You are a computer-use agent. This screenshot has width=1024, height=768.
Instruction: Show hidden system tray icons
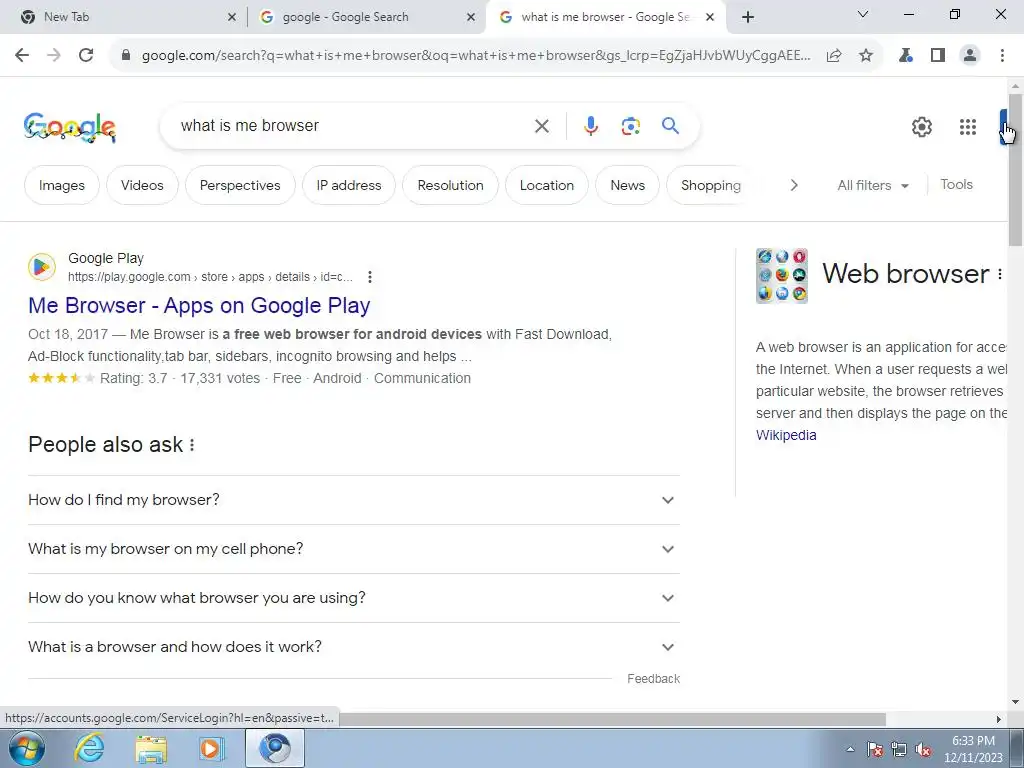pos(850,749)
